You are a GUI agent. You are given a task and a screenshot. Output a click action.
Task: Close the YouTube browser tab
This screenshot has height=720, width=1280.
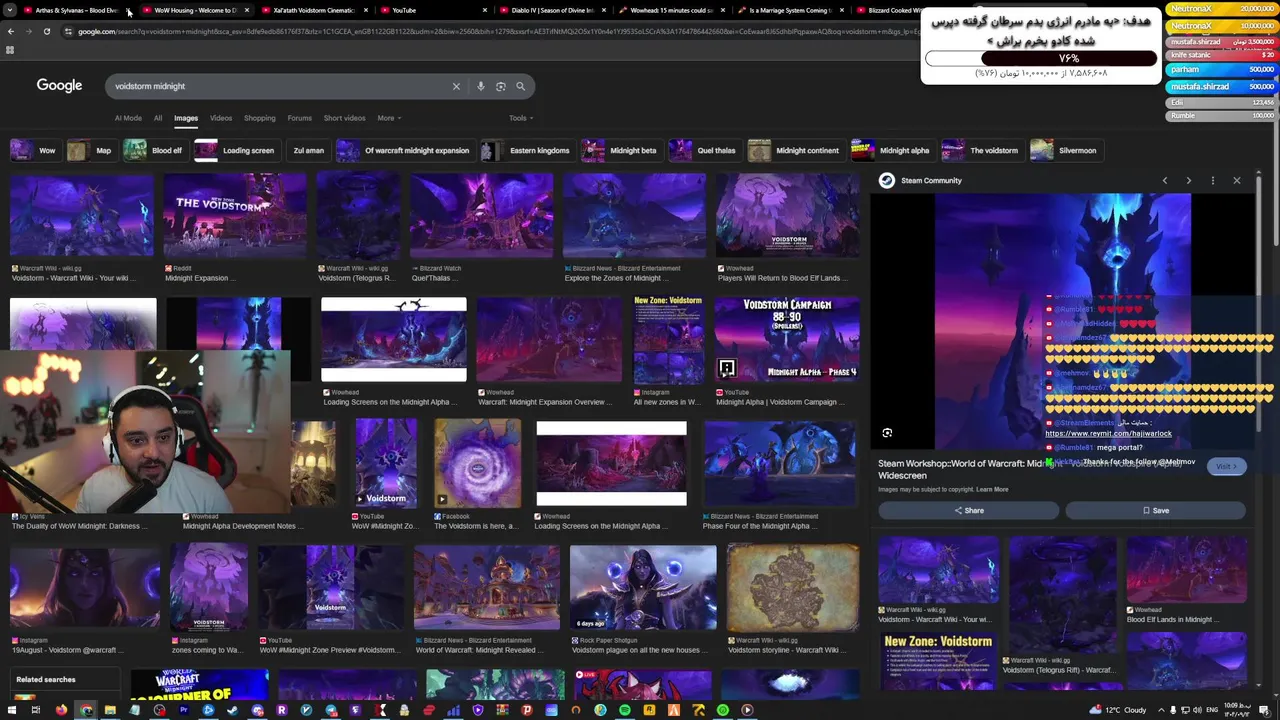[x=485, y=10]
